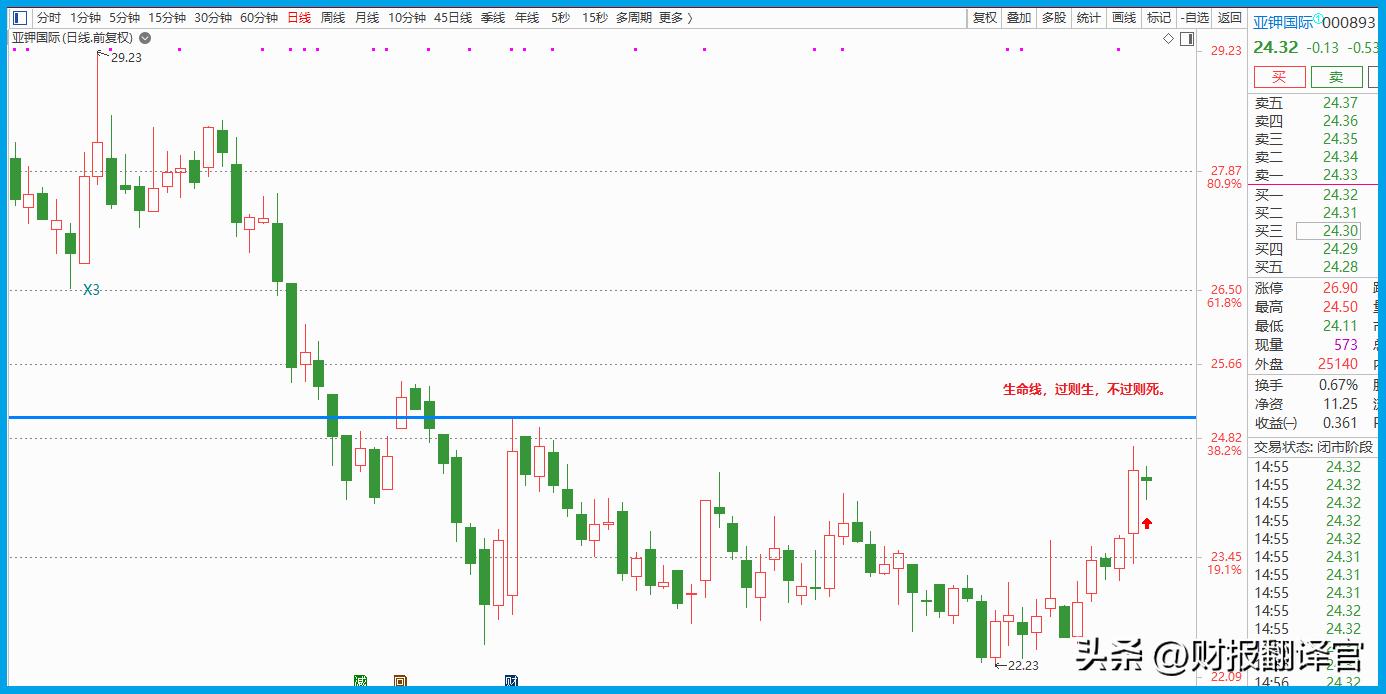Screen dimensions: 1386x694
Task: Toggle the left sidebar panel icon
Action: coord(21,18)
